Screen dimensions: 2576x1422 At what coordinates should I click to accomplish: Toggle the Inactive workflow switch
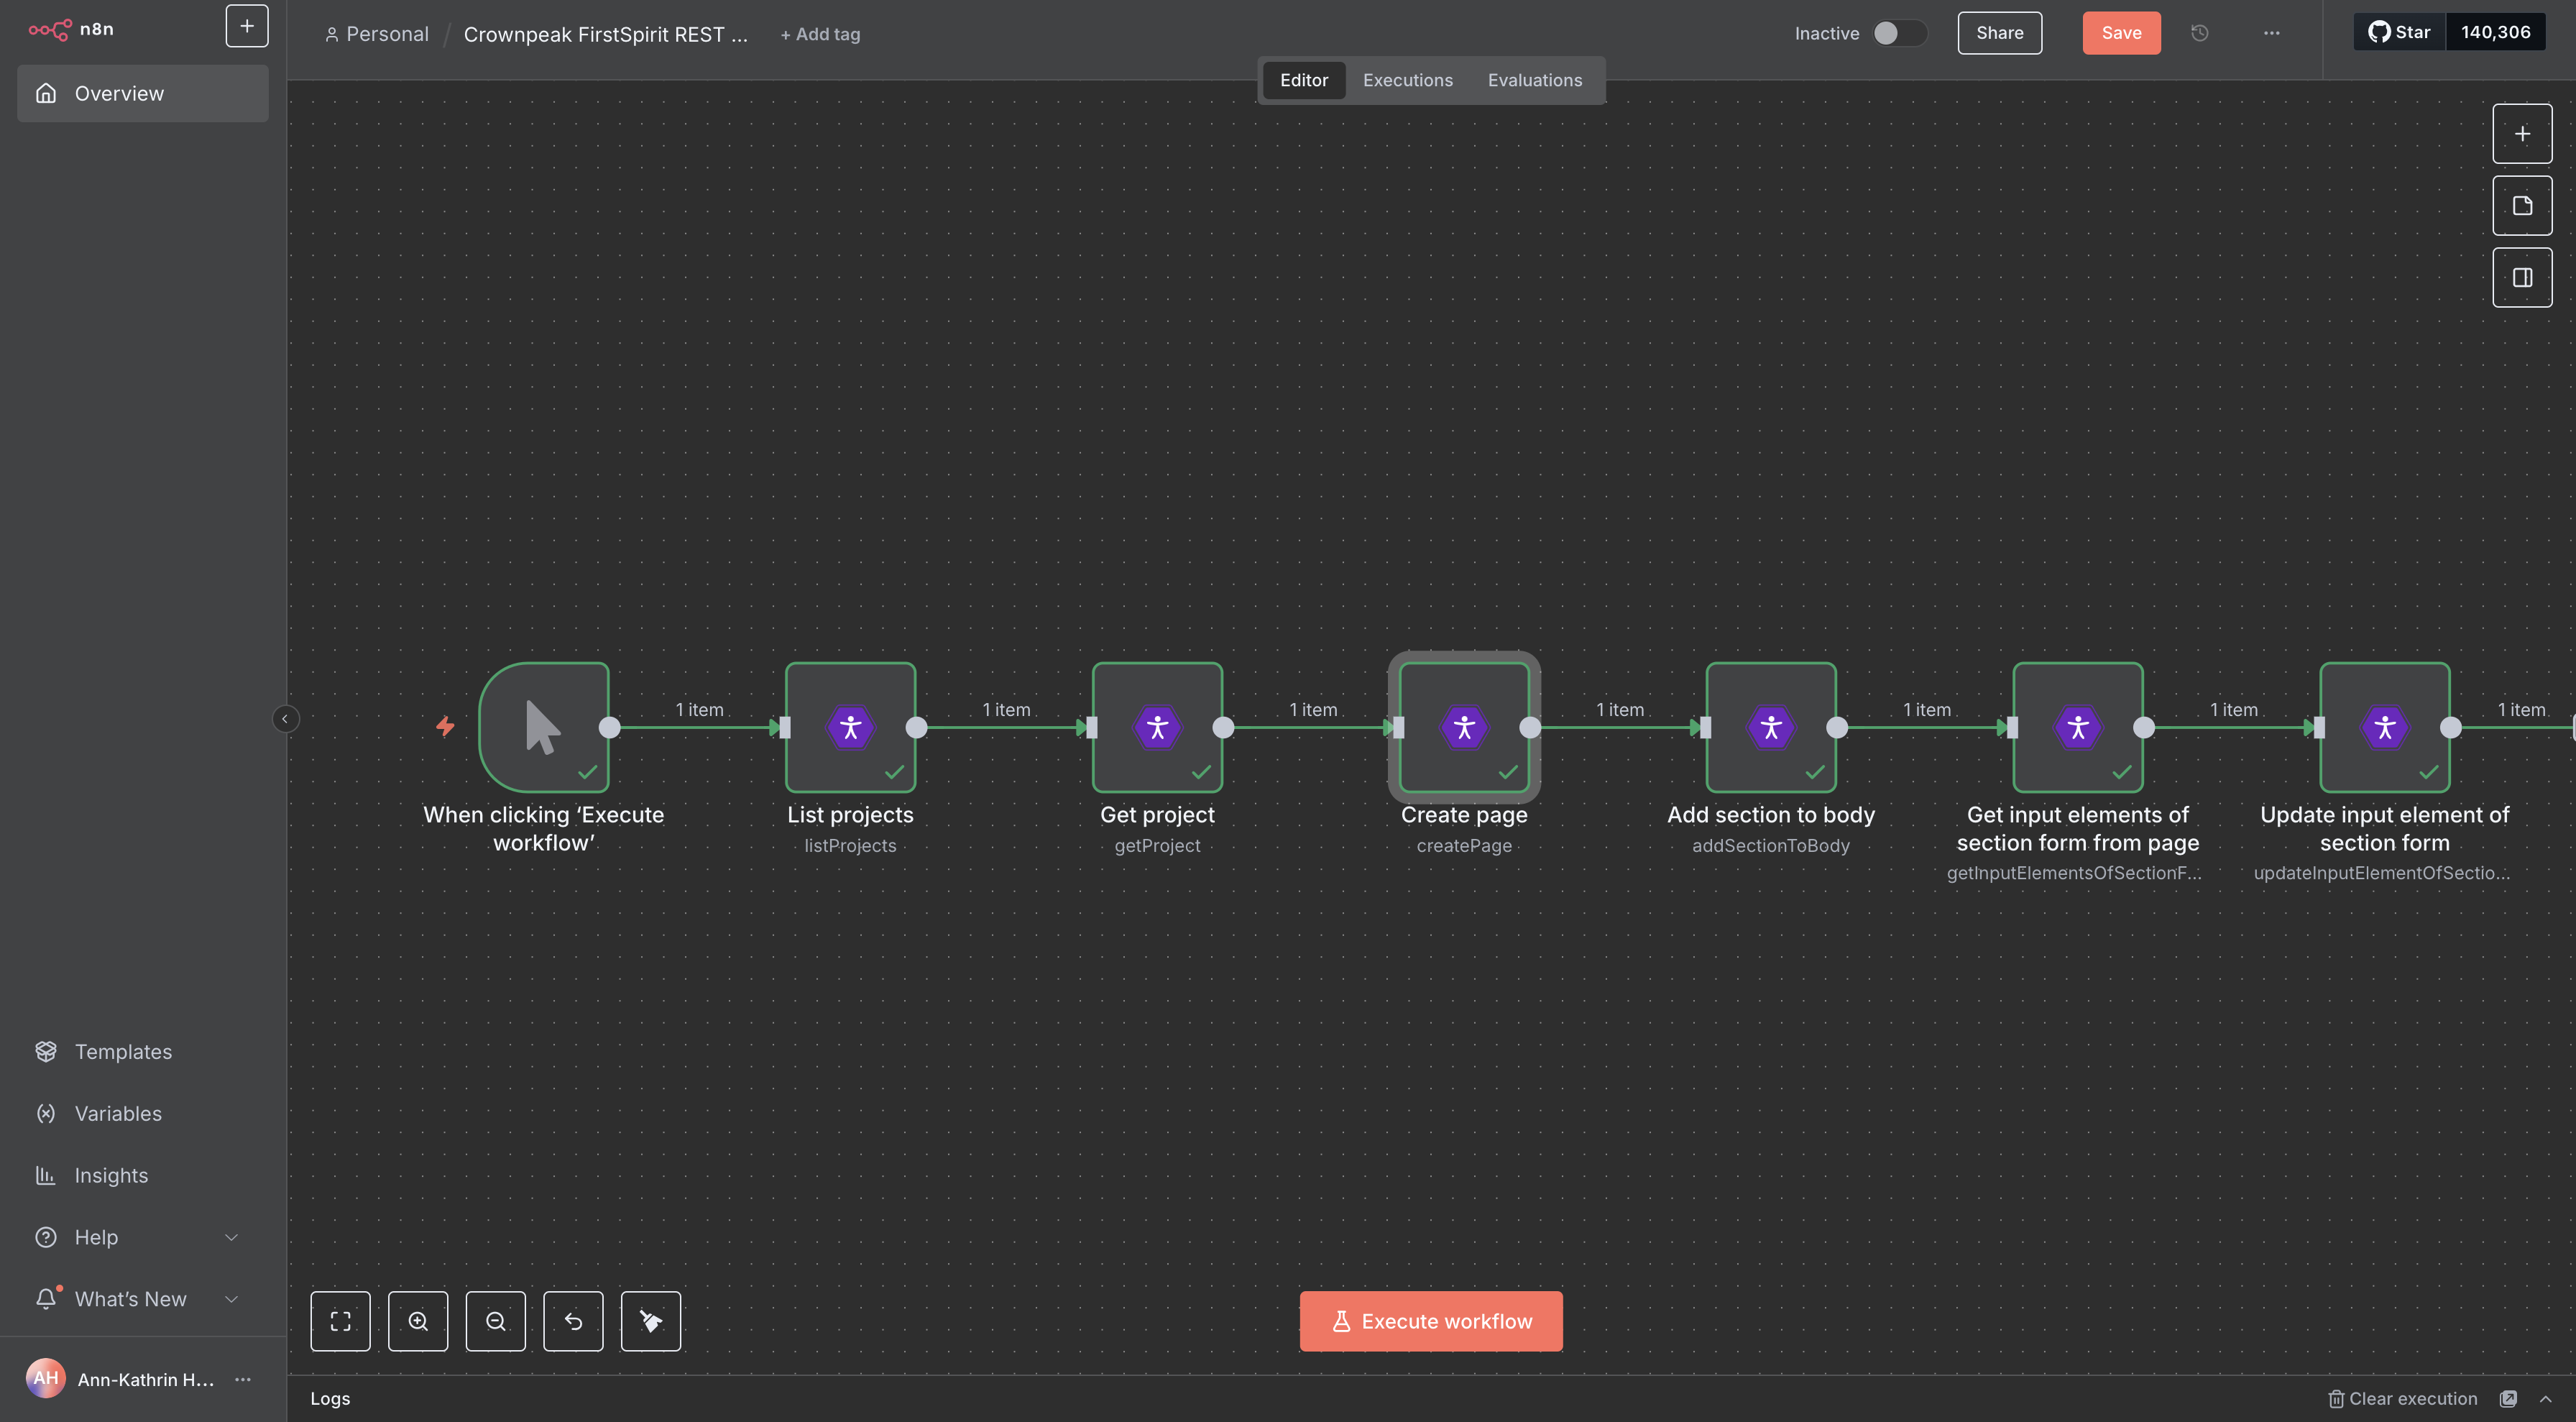pyautogui.click(x=1899, y=33)
